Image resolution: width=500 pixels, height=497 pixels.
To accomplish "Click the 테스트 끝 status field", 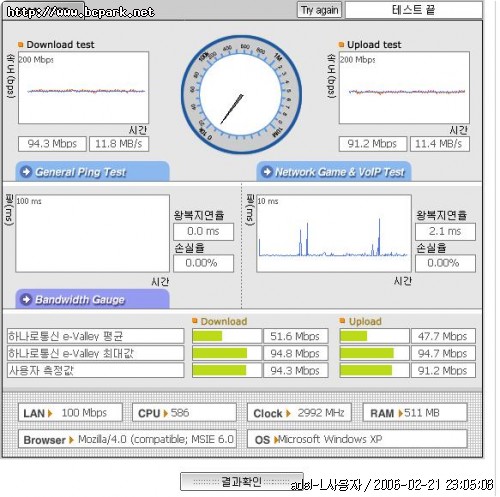I will [414, 10].
